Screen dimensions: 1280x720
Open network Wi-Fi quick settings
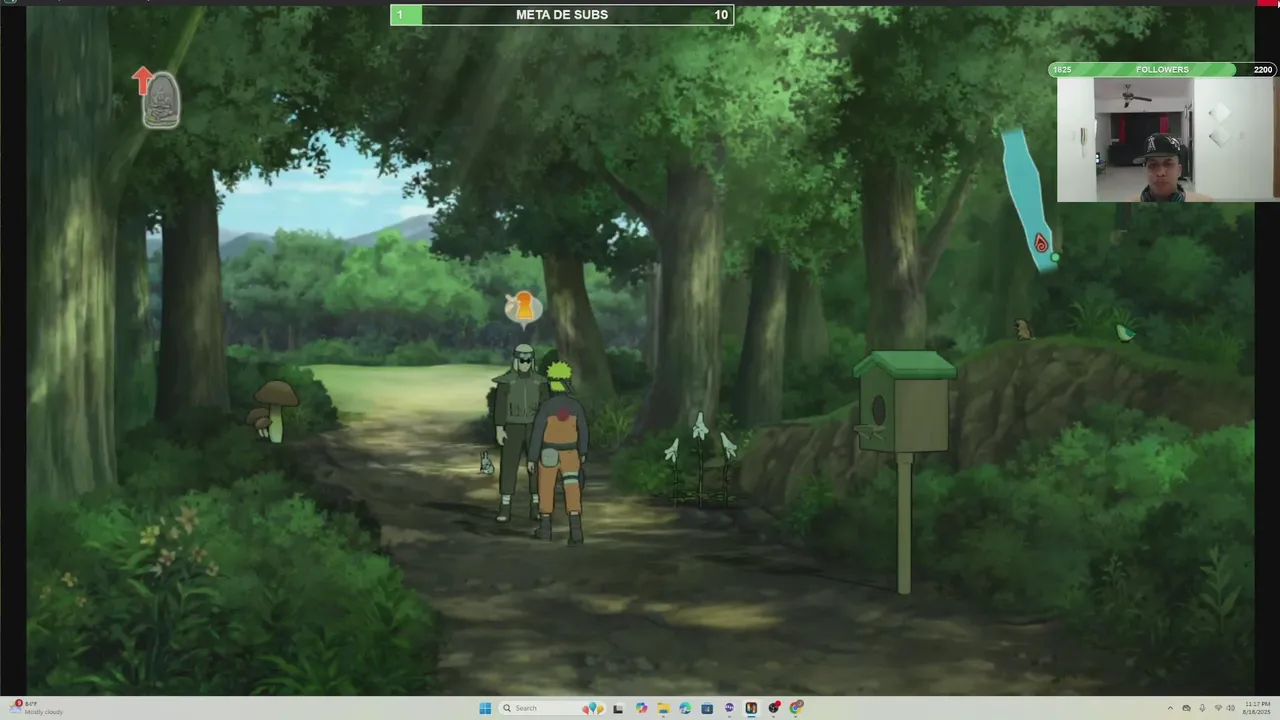click(1218, 708)
